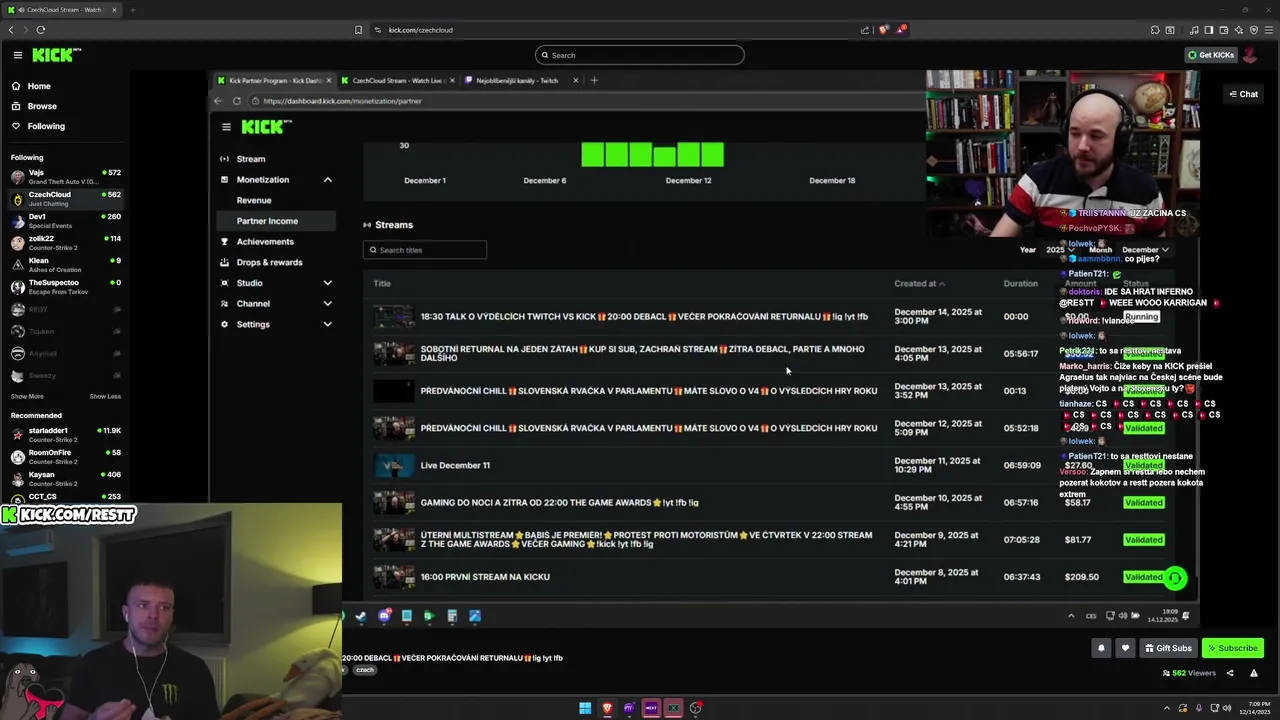
Task: Collapse followed channels with Show Less
Action: (105, 396)
